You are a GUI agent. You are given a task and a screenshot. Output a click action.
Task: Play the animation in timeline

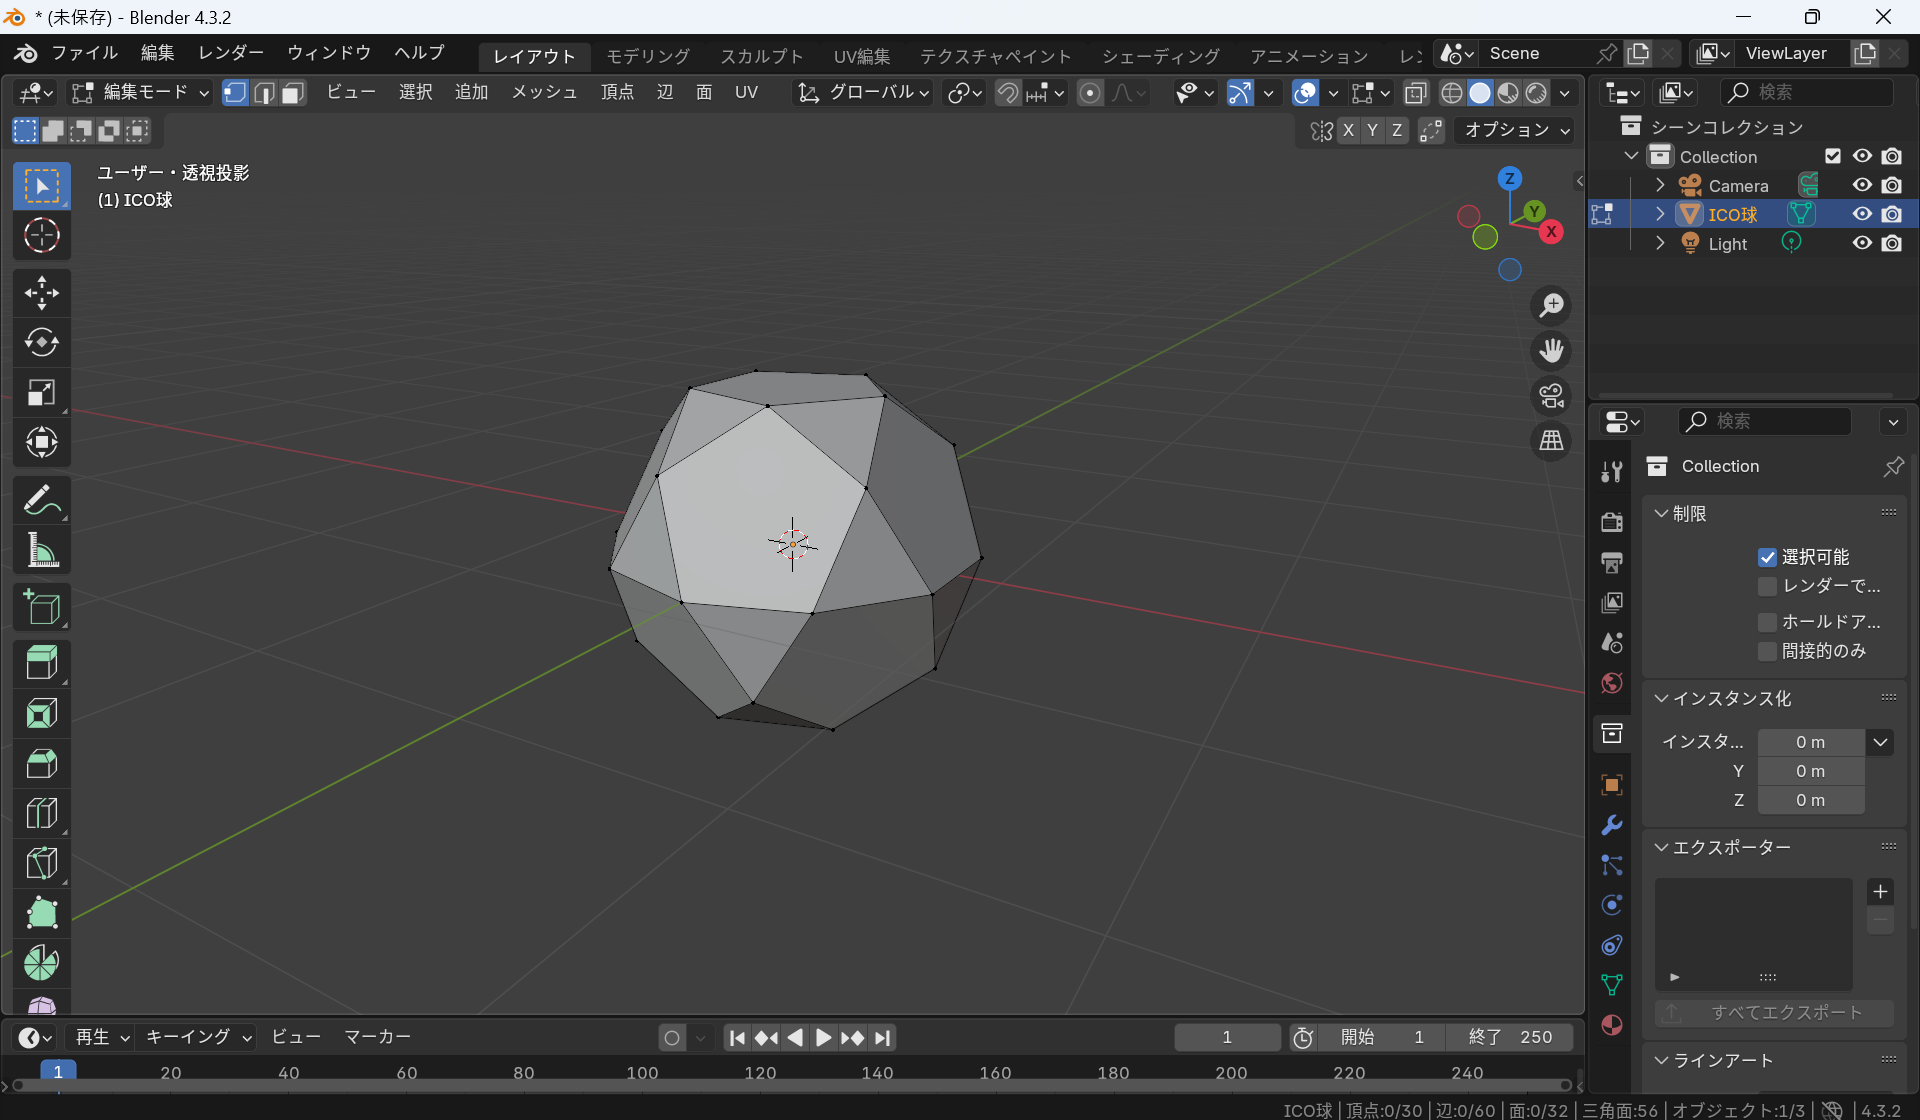point(823,1038)
